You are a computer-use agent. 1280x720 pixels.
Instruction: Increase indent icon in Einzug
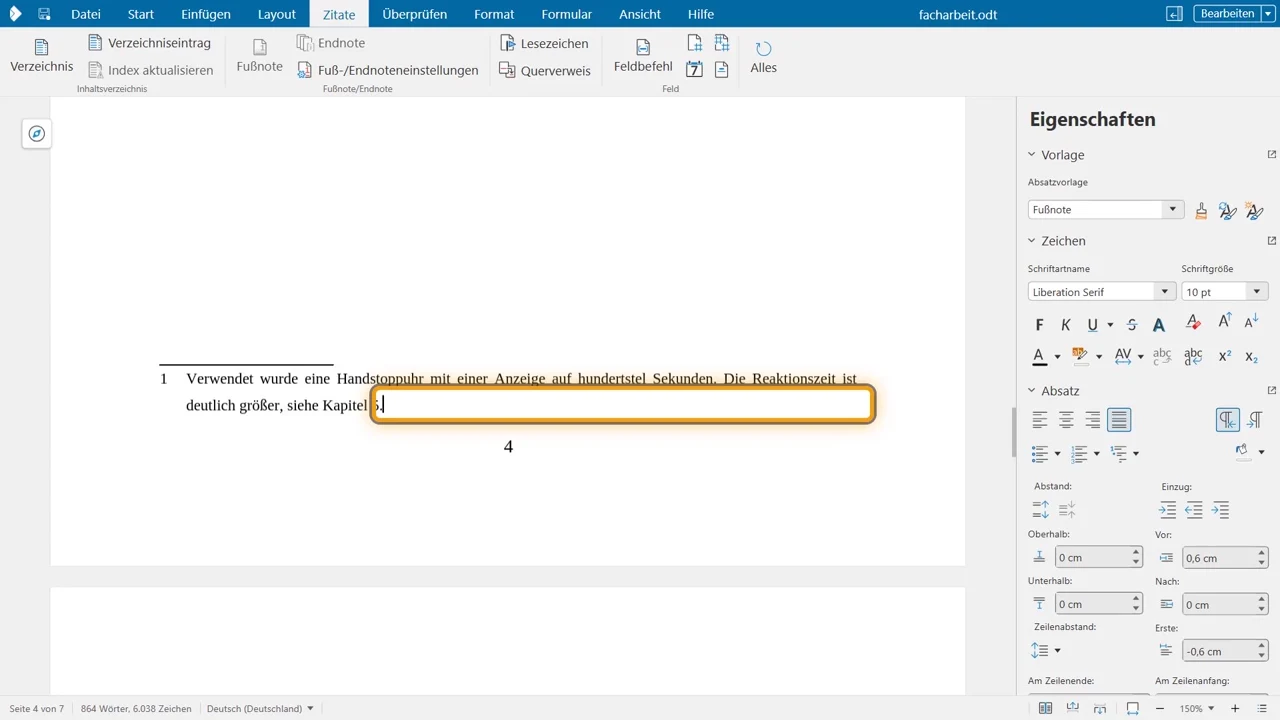(1167, 509)
